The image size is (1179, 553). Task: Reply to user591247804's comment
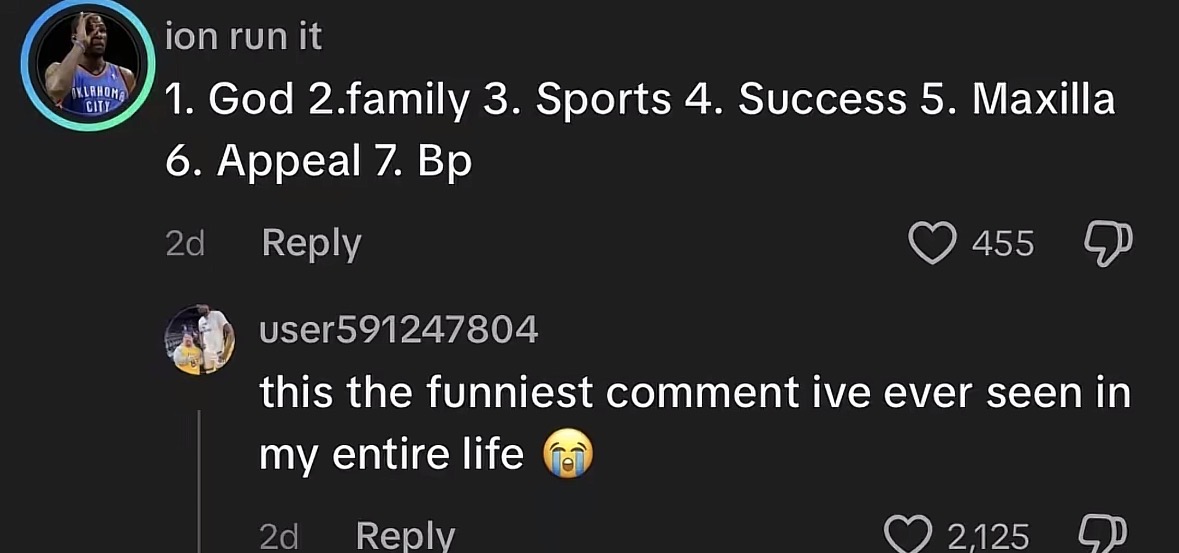[405, 536]
